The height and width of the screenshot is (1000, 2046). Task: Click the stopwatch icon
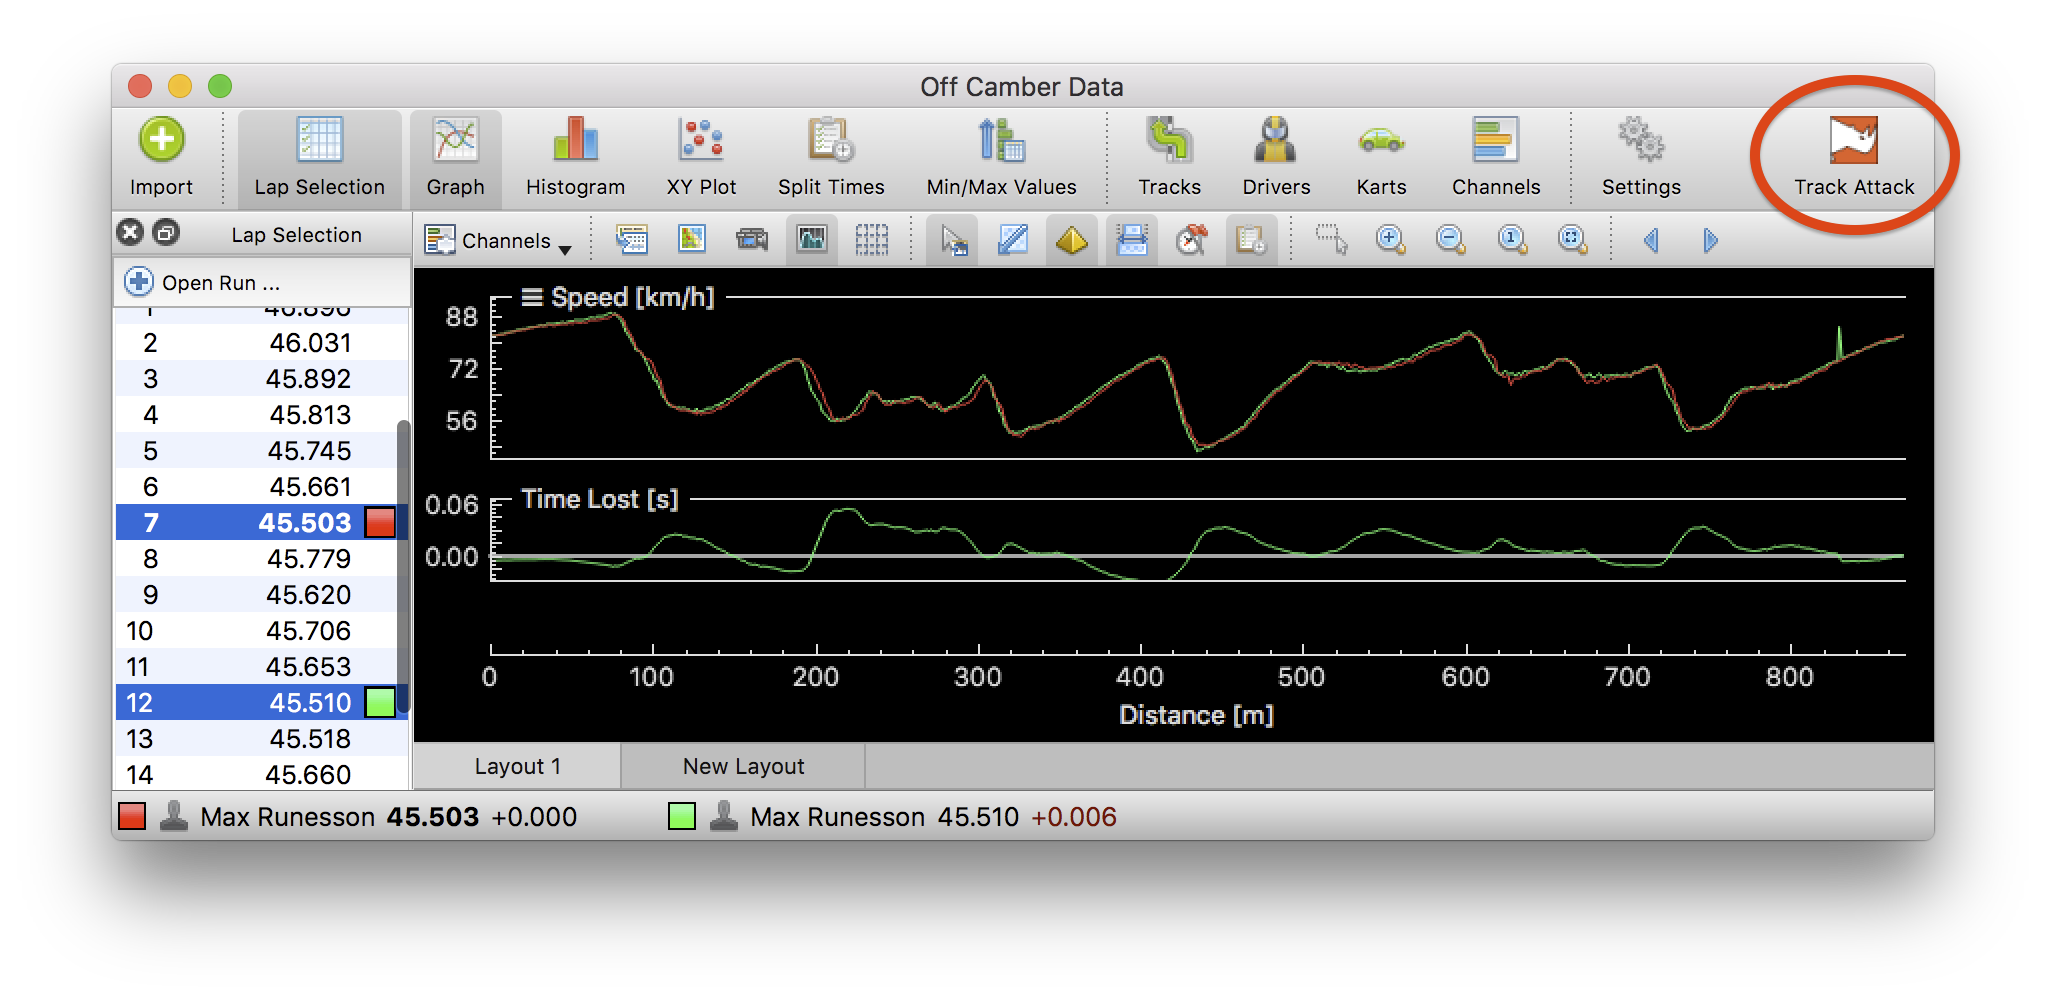[x=1192, y=240]
